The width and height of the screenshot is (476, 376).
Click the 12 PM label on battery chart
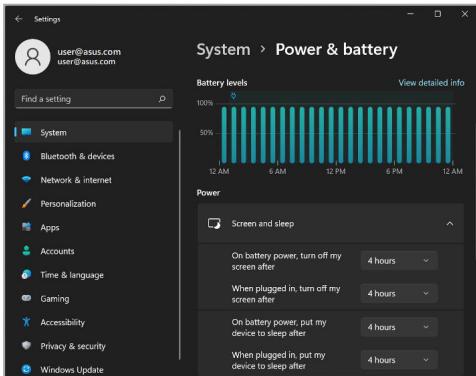coord(336,171)
